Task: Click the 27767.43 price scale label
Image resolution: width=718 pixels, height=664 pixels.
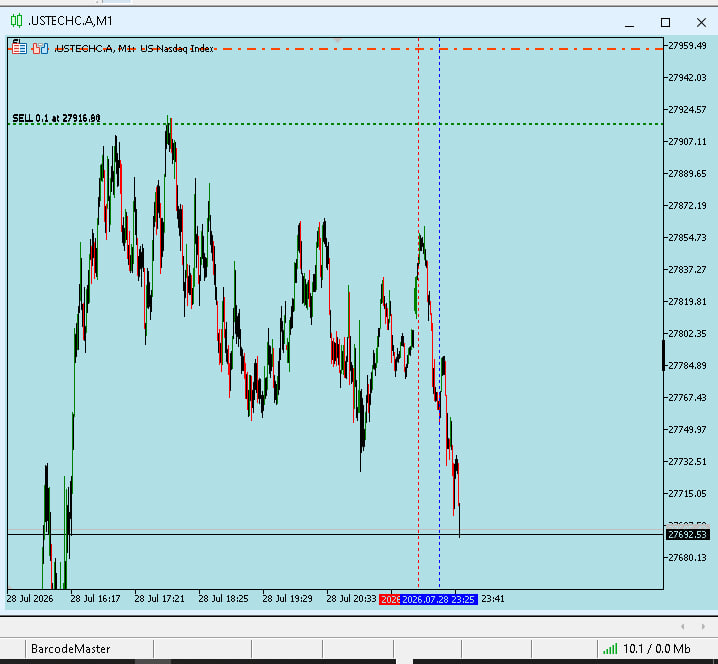Action: coord(687,397)
